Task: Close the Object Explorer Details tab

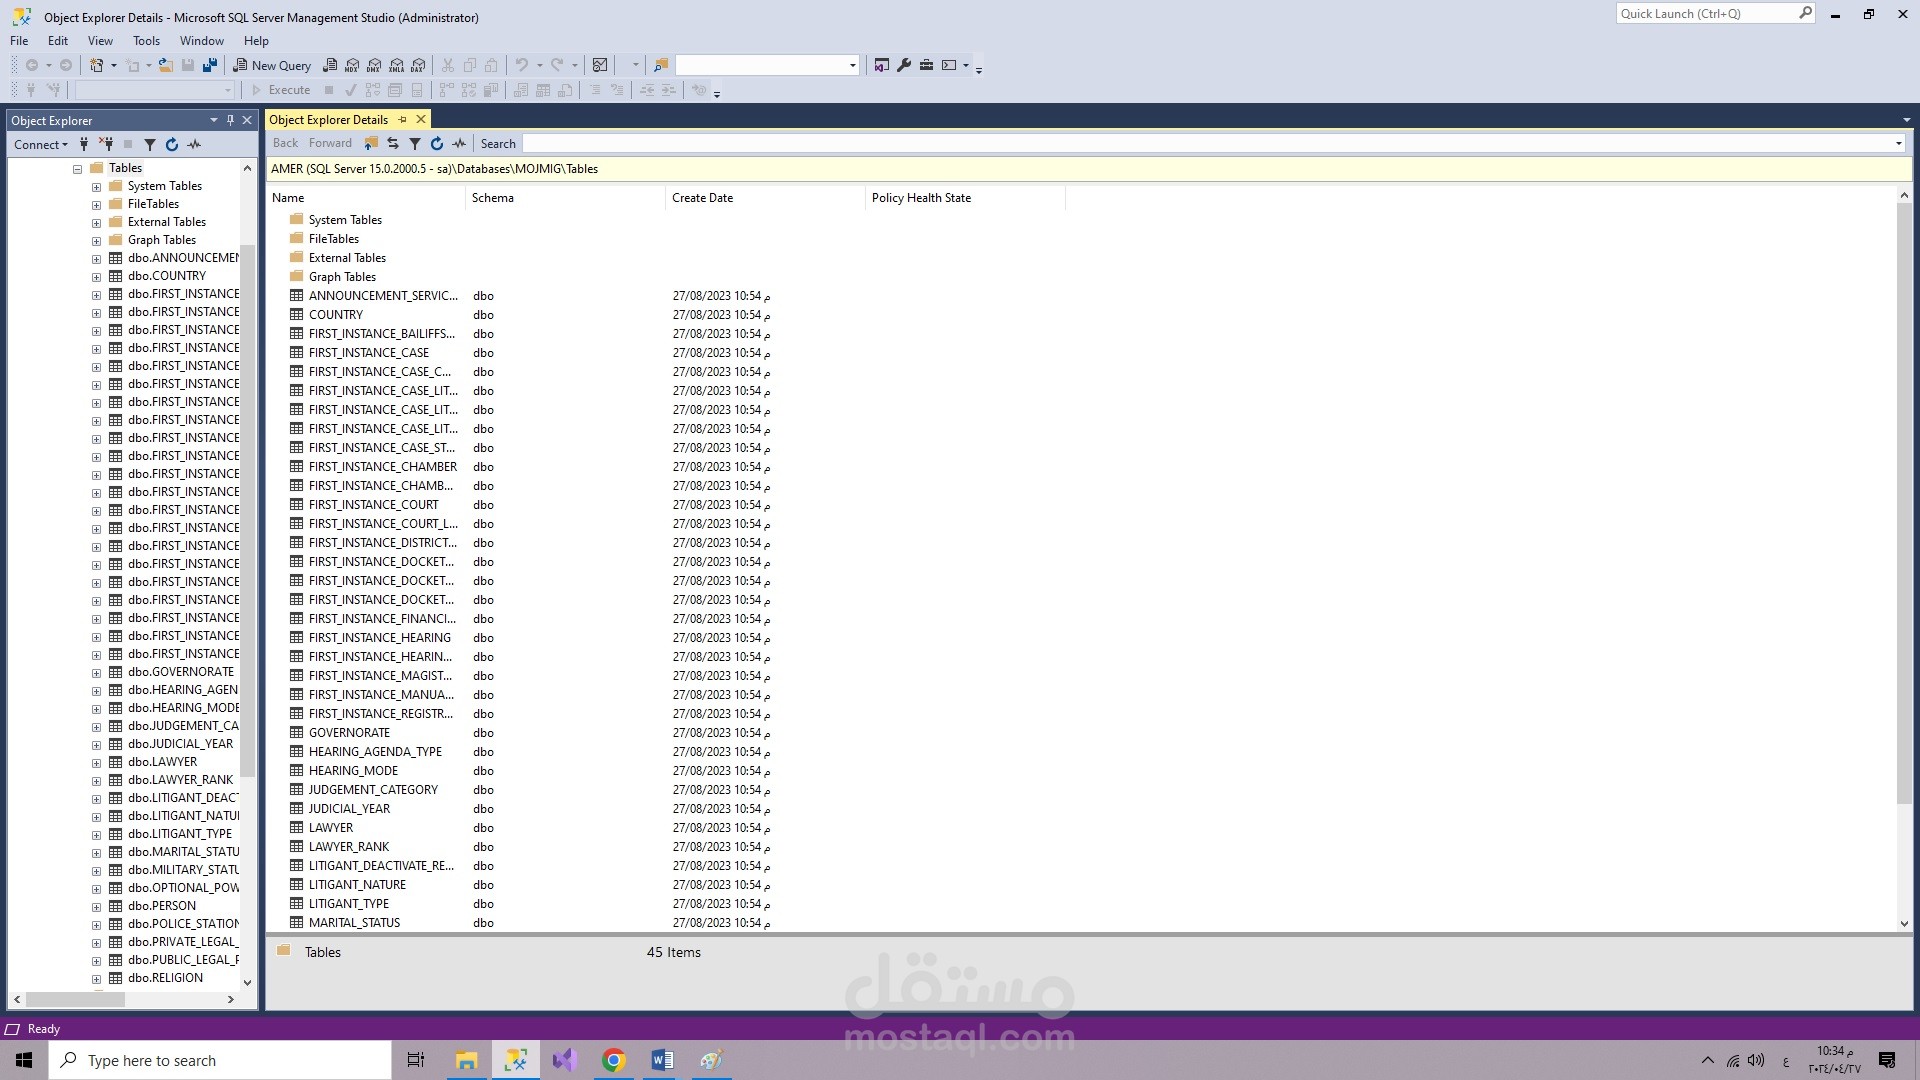Action: (421, 119)
